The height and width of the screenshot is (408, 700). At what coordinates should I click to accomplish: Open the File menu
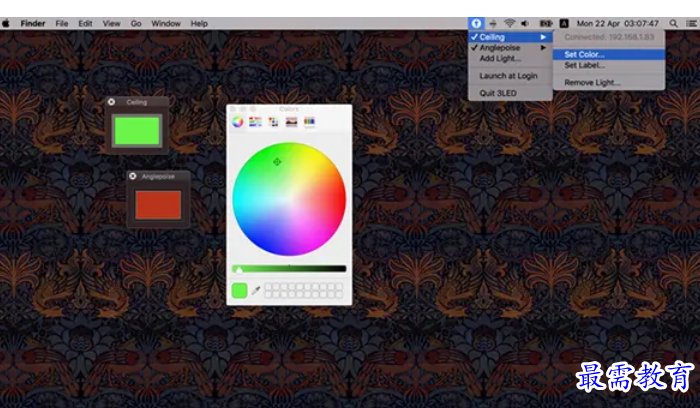click(62, 23)
